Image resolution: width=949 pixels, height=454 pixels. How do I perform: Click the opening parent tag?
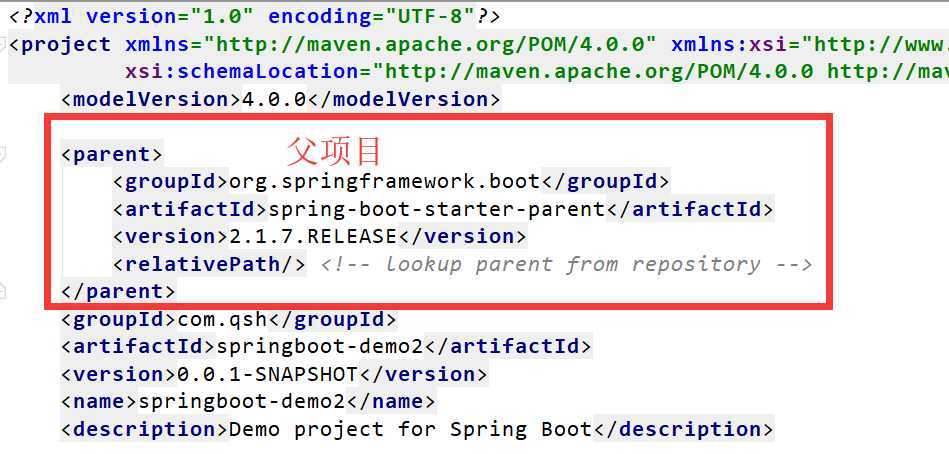point(112,154)
